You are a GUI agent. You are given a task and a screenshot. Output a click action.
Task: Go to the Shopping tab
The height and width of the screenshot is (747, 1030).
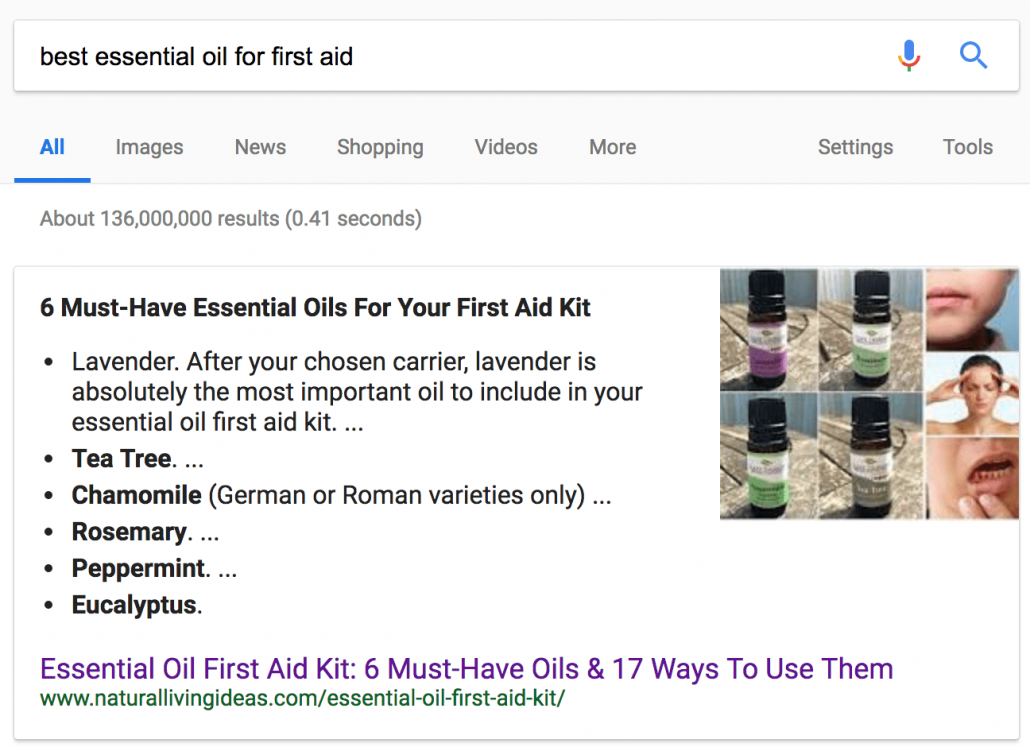coord(380,147)
